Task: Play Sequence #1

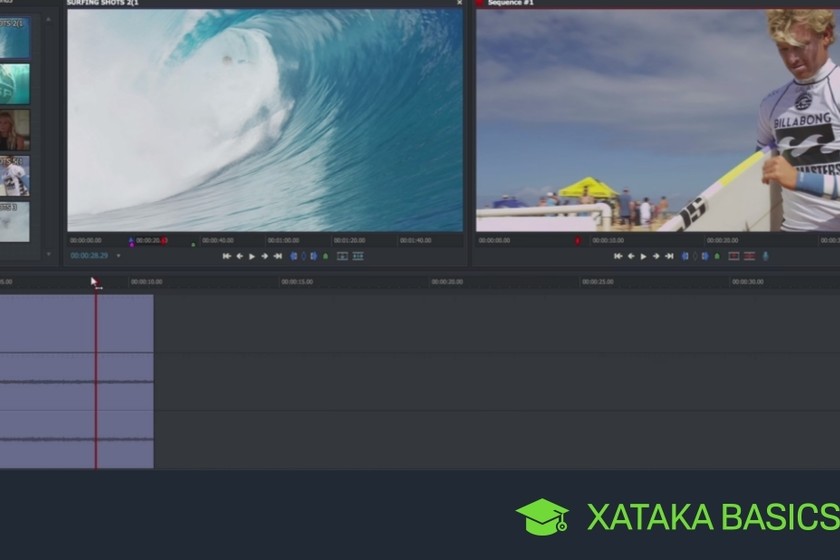Action: 643,256
